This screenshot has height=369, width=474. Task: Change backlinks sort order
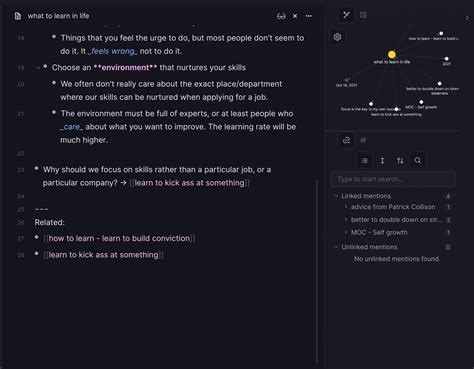click(400, 161)
